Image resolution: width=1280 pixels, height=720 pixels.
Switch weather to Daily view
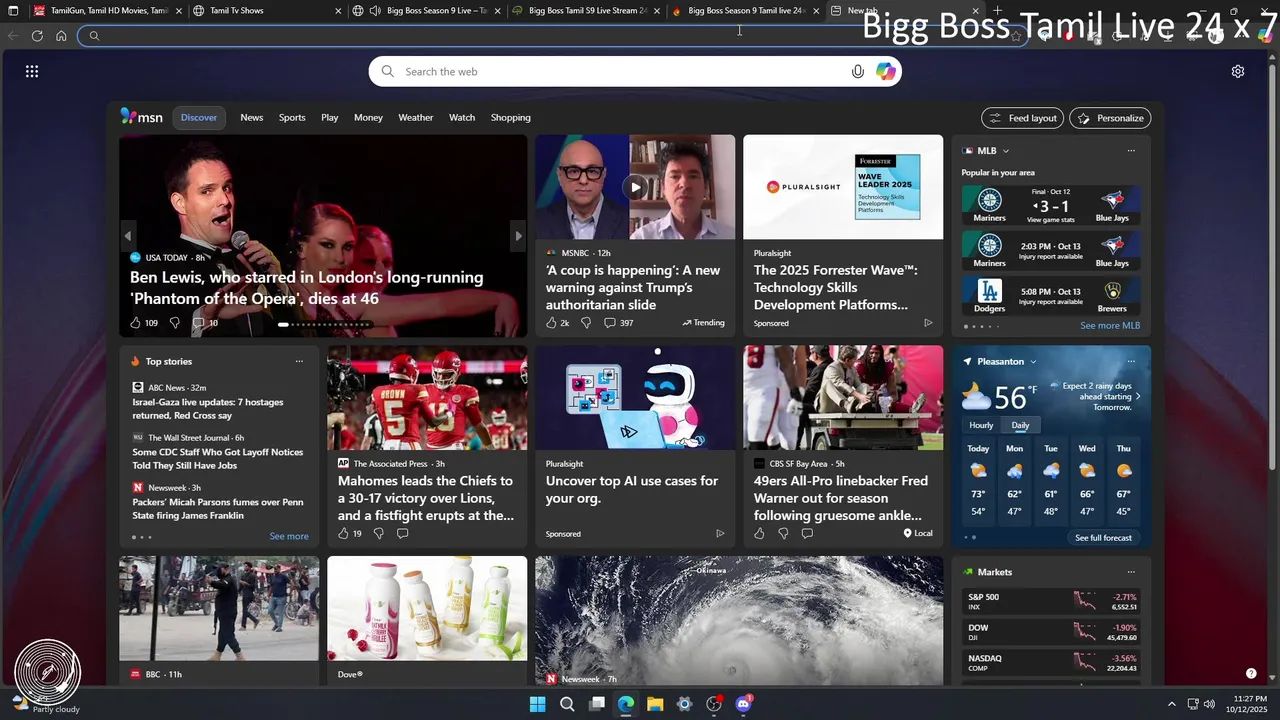(1020, 425)
